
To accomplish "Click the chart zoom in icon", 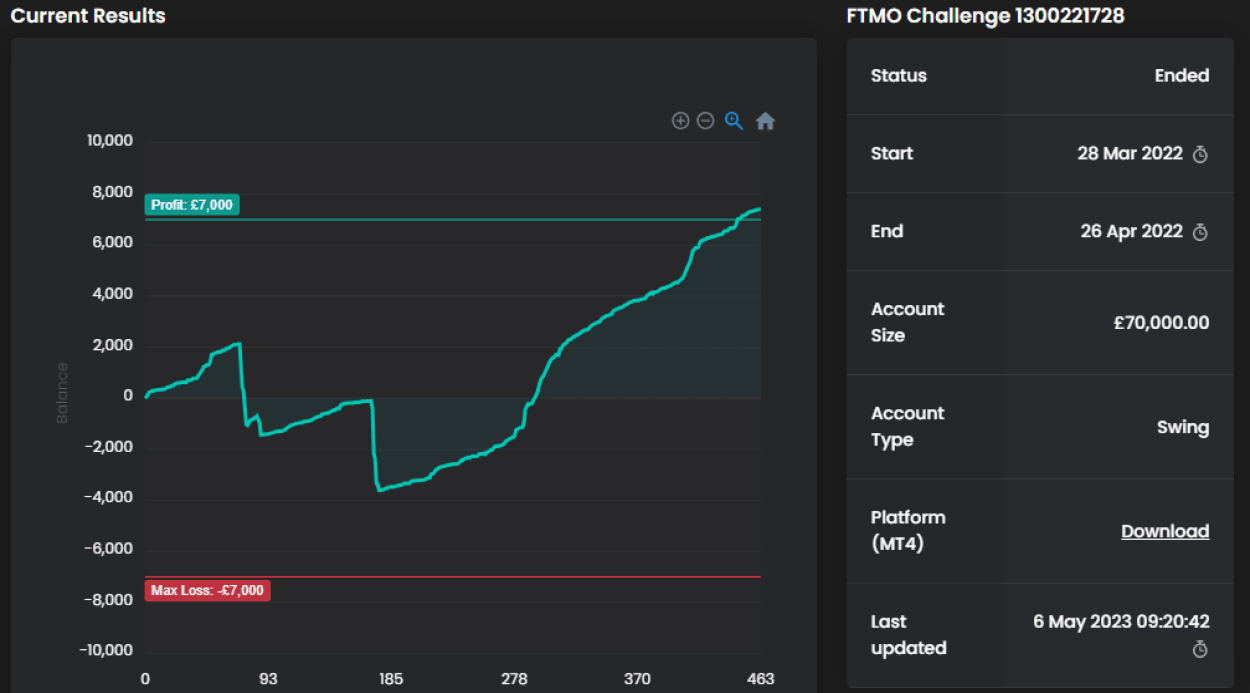I will click(680, 121).
